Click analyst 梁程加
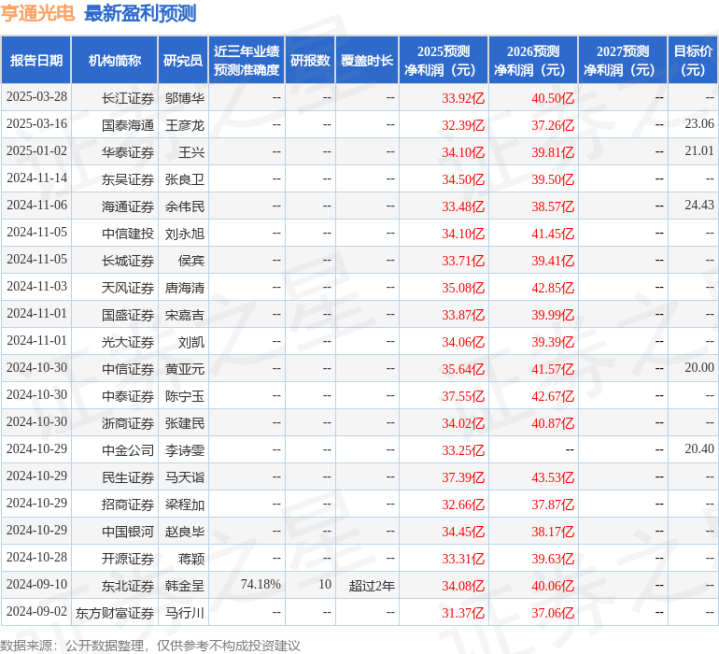 184,504
